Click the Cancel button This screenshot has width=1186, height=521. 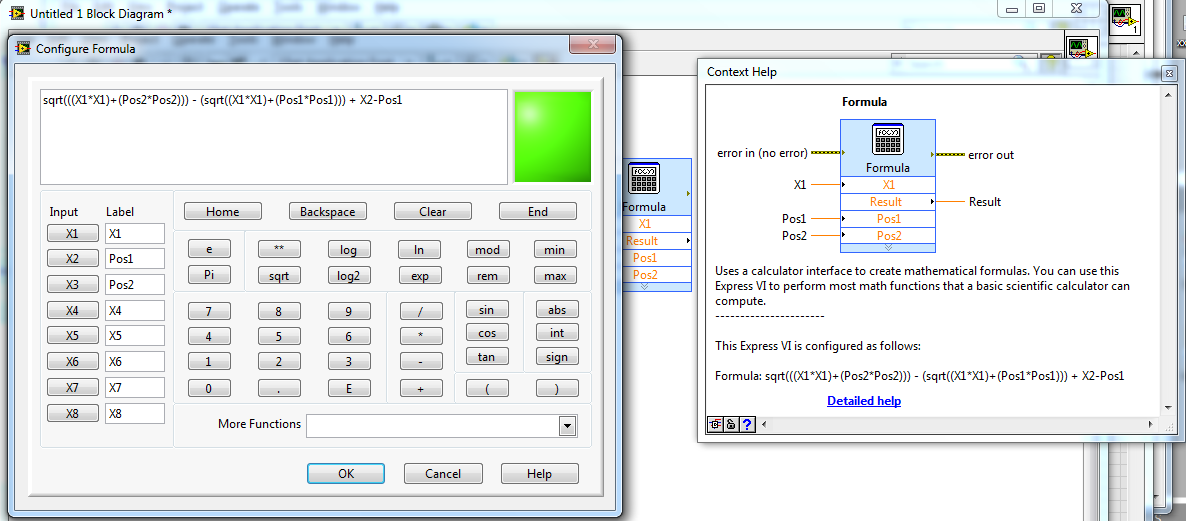pyautogui.click(x=442, y=473)
